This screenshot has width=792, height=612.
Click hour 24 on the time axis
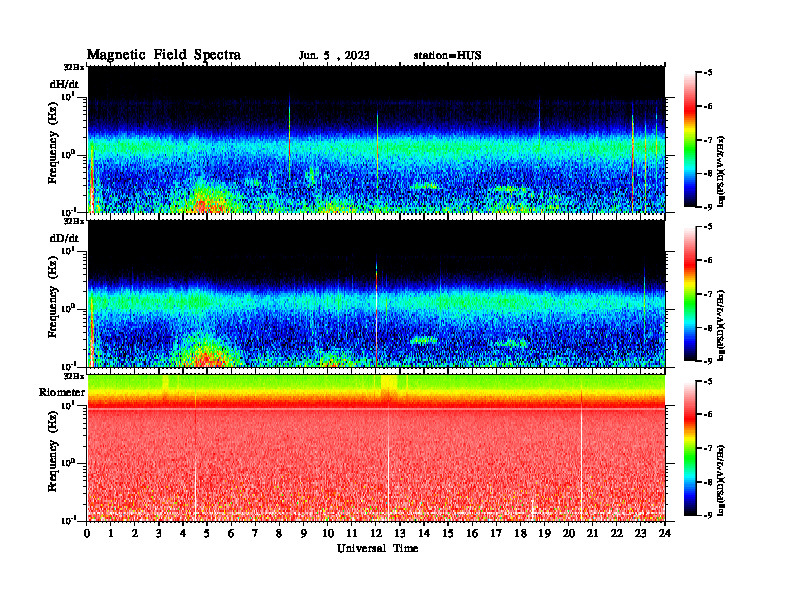tap(664, 534)
